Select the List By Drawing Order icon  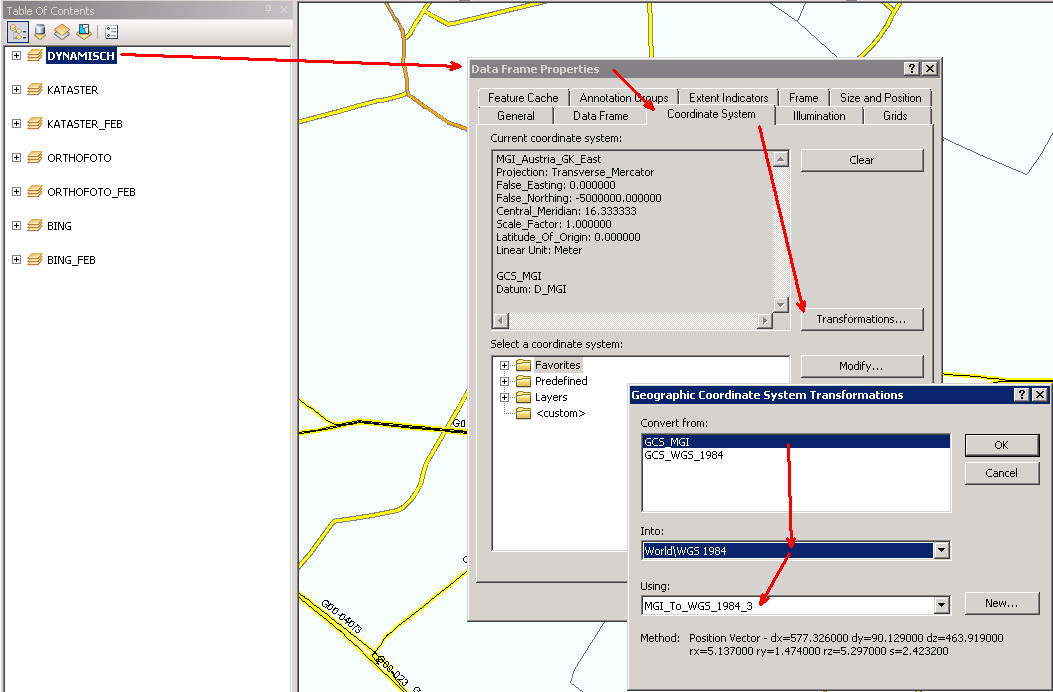tap(16, 31)
